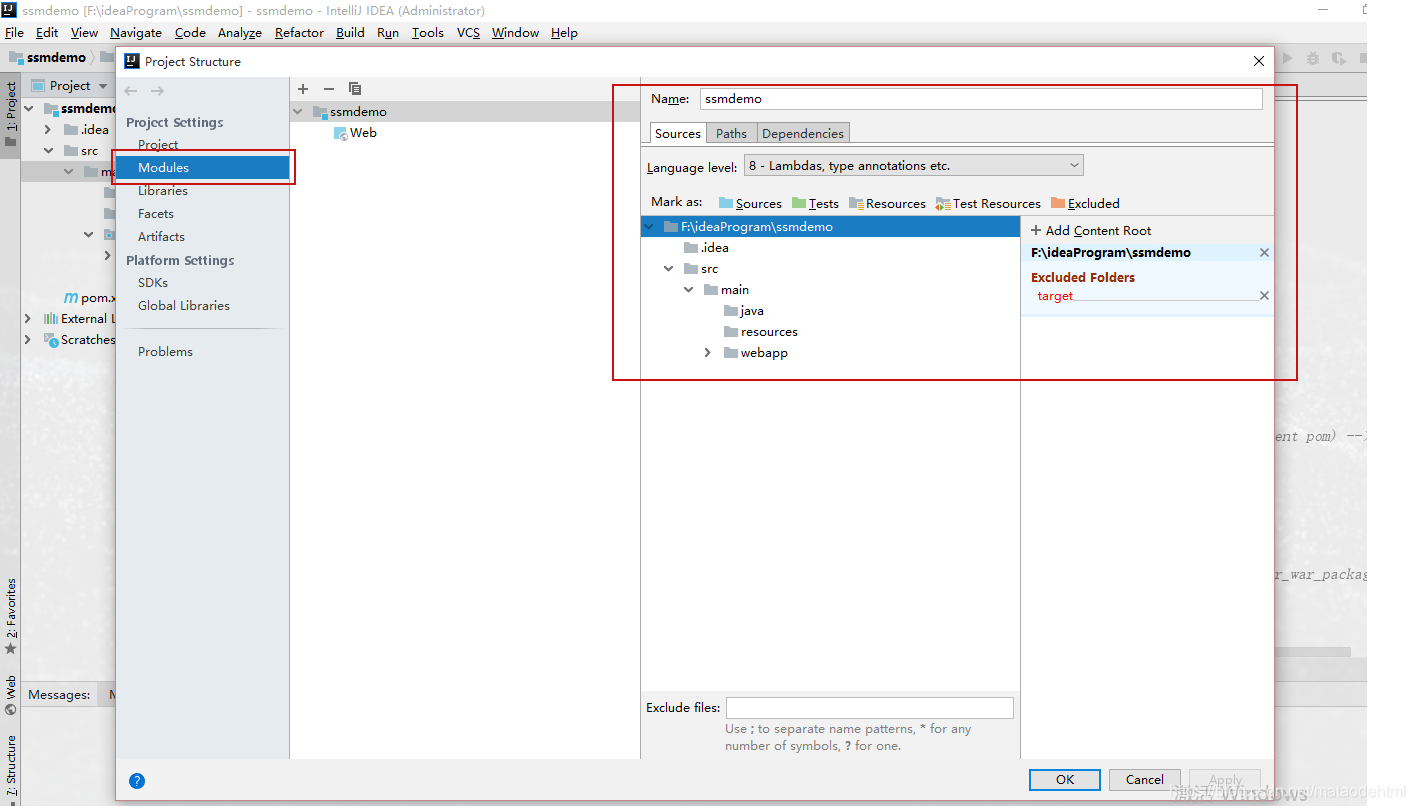The image size is (1415, 810).
Task: Mark folder as Sources
Action: coord(750,203)
